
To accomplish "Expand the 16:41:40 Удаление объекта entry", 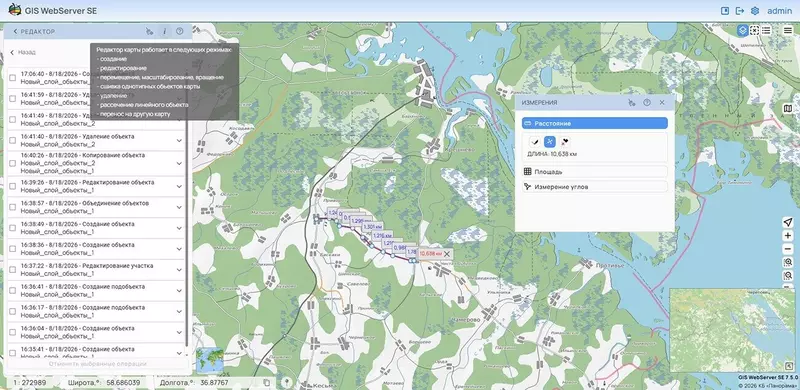I will click(179, 140).
